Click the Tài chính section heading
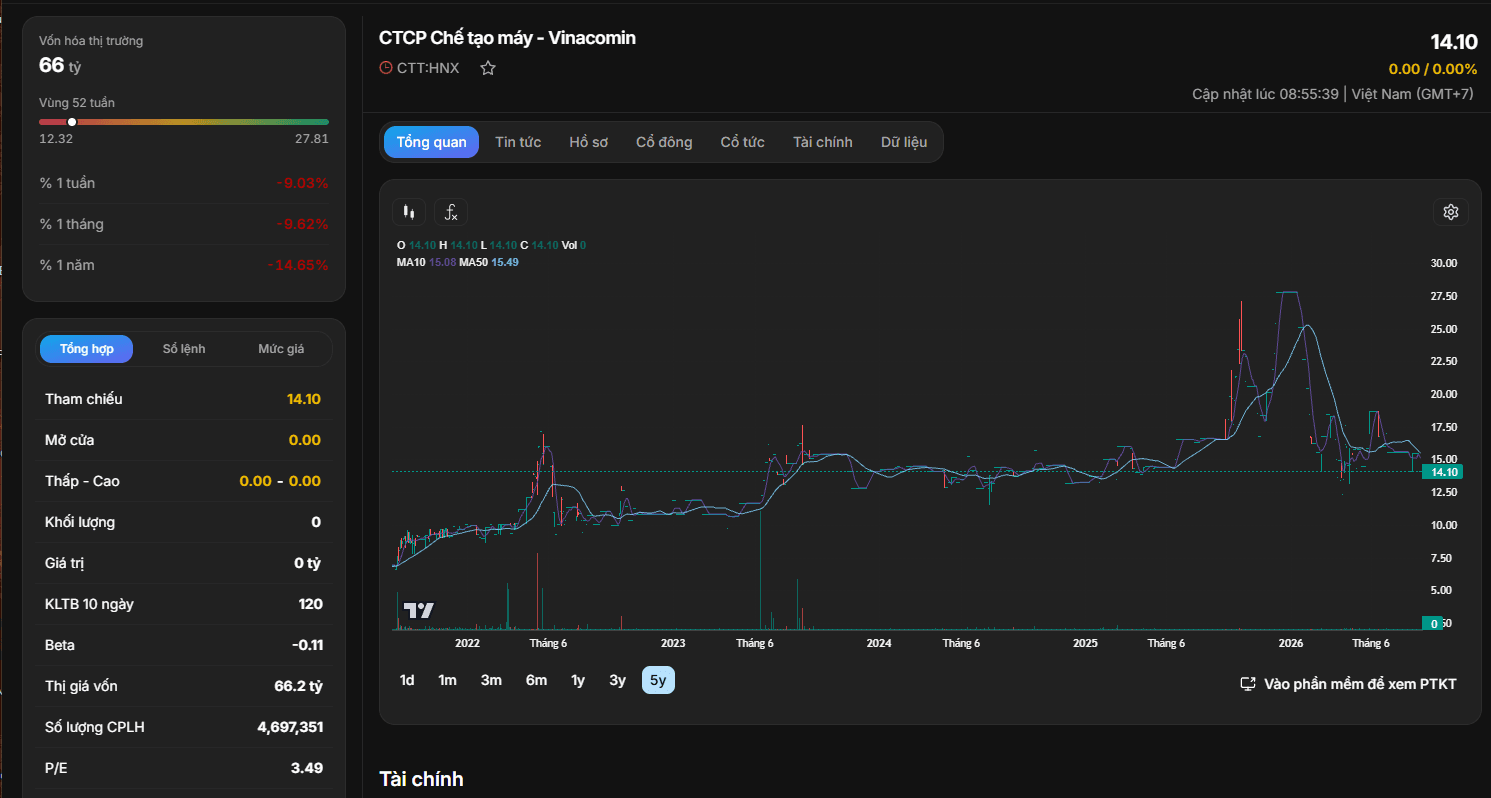The image size is (1491, 798). 421,779
